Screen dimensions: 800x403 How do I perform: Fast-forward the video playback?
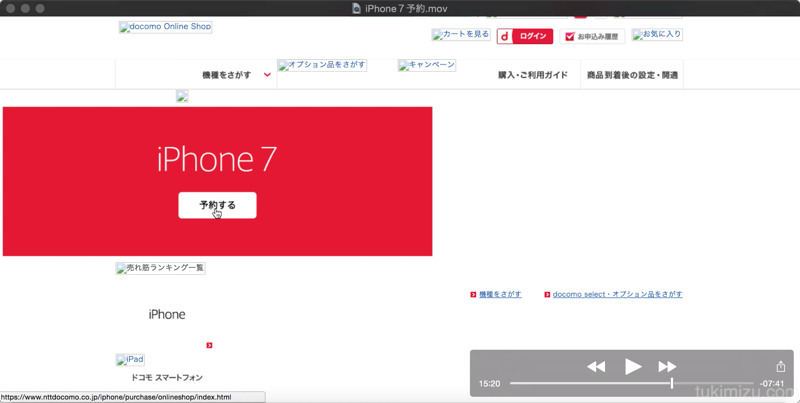click(x=667, y=366)
